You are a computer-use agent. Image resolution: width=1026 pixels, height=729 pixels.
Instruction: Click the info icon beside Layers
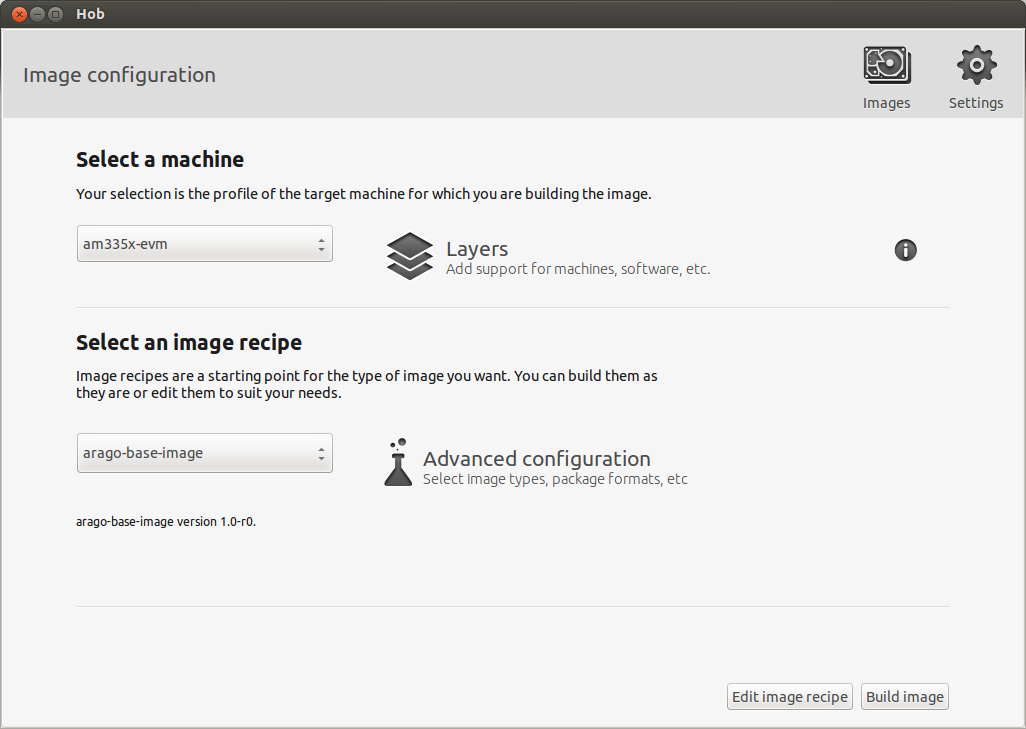(x=905, y=250)
